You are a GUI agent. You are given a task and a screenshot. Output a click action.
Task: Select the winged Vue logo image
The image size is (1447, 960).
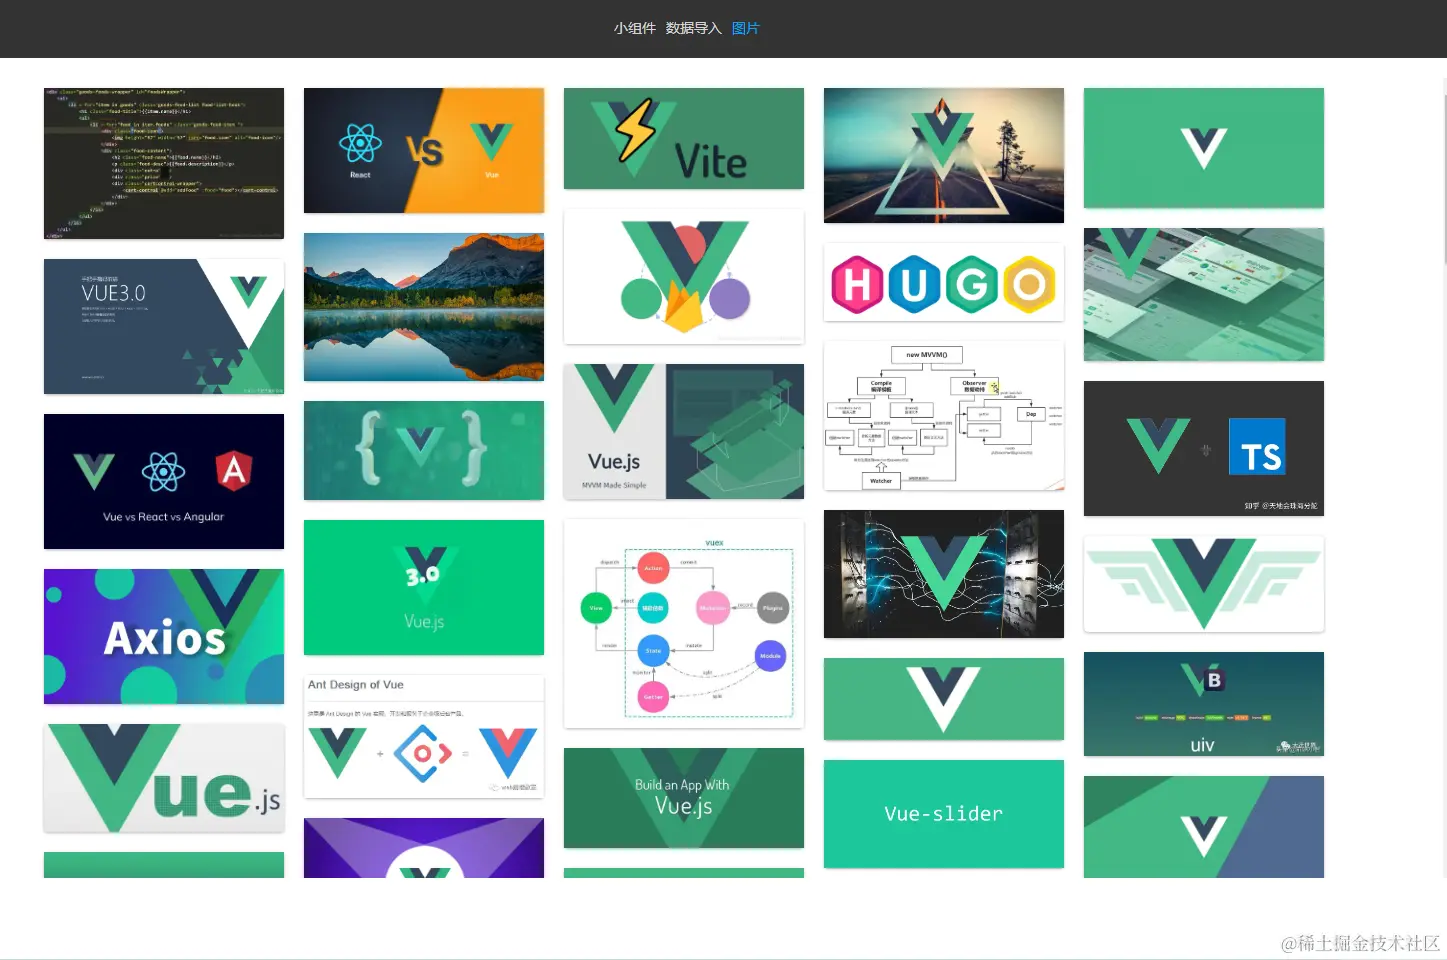1204,584
